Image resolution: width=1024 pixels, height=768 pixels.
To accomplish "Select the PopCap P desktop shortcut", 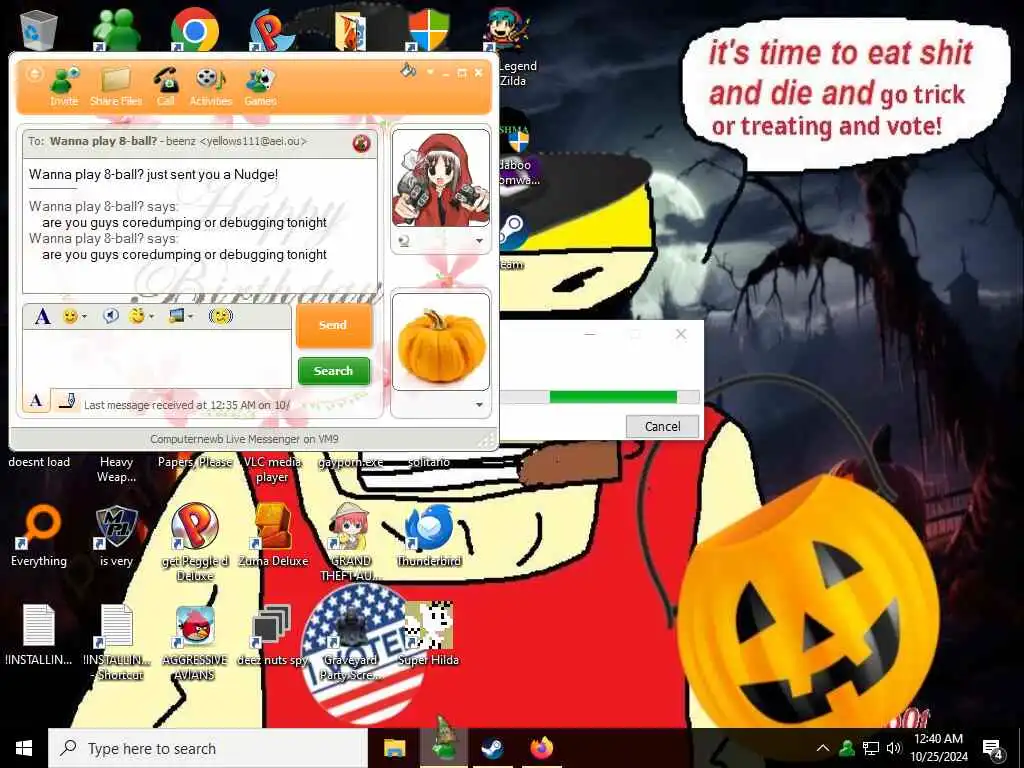I will [271, 29].
